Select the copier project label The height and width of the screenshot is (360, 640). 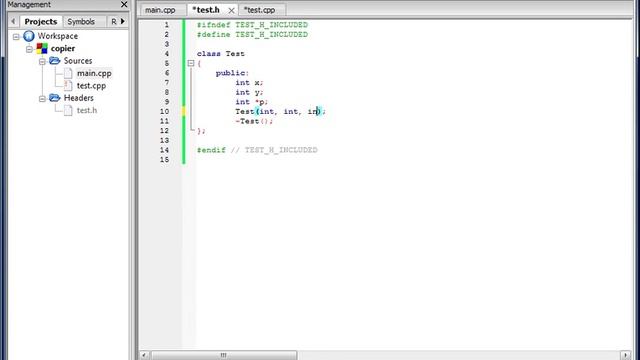(62, 49)
